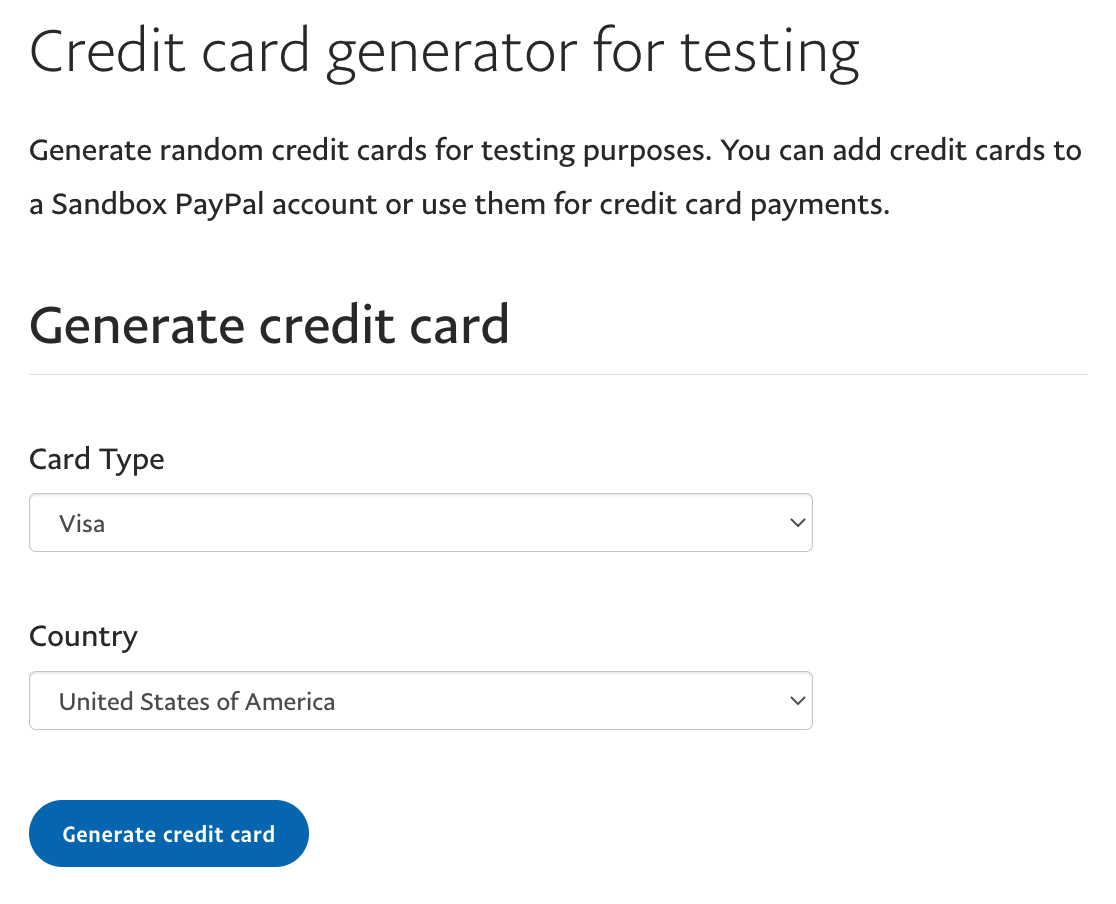Click United States of America in the Country field

point(420,700)
